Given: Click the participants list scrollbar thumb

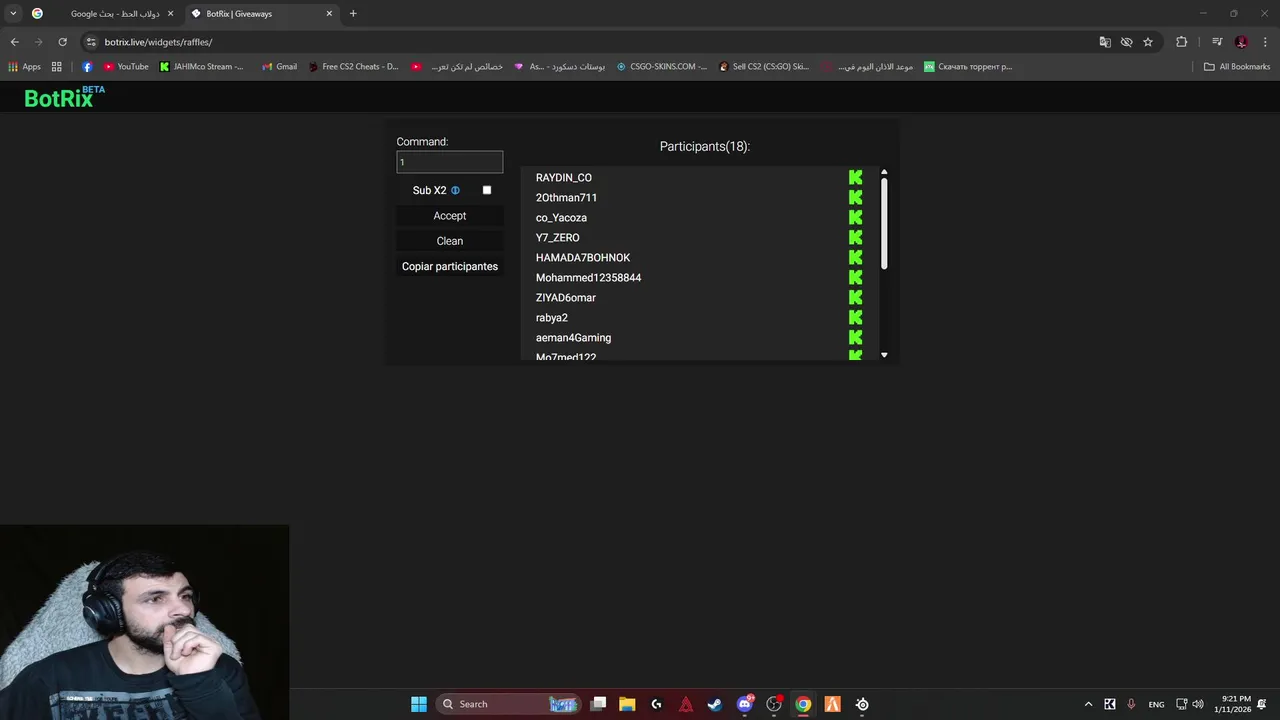Looking at the screenshot, I should pyautogui.click(x=884, y=222).
